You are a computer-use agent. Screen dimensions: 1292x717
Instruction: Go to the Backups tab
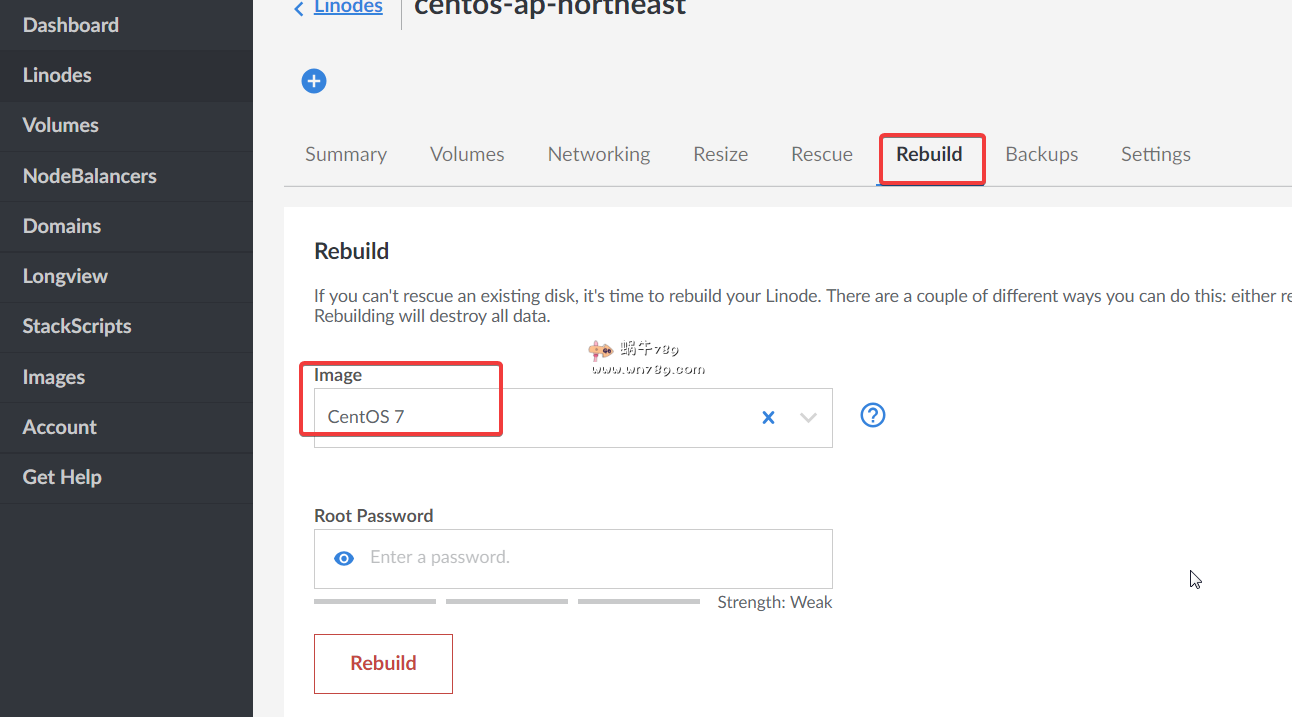pos(1041,154)
